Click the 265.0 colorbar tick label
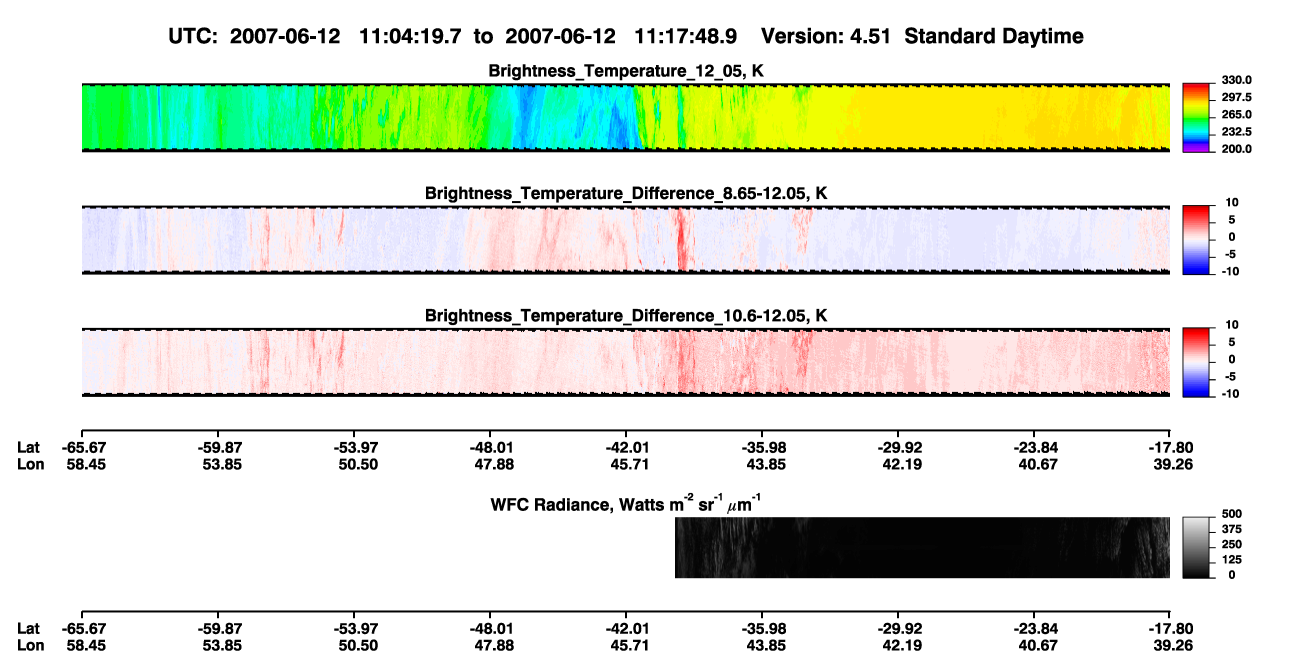 [x=1236, y=114]
